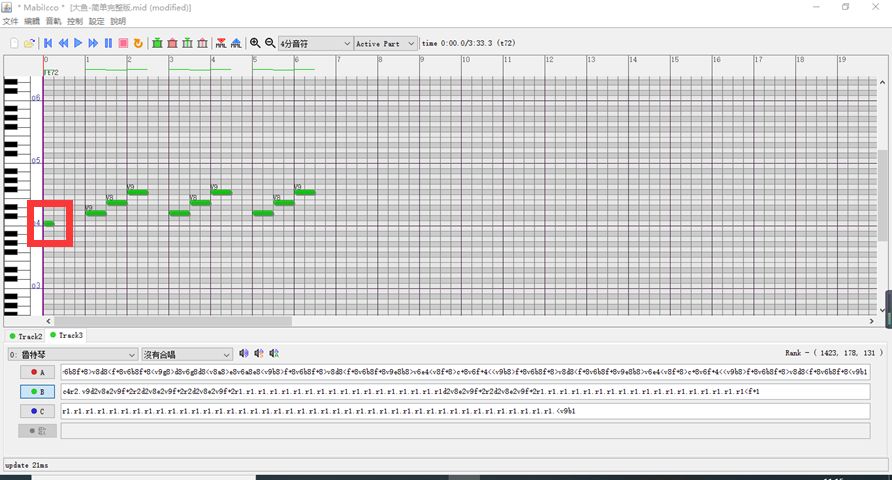892x480 pixels.
Task: Click the t72 tempo marker
Action: point(51,72)
